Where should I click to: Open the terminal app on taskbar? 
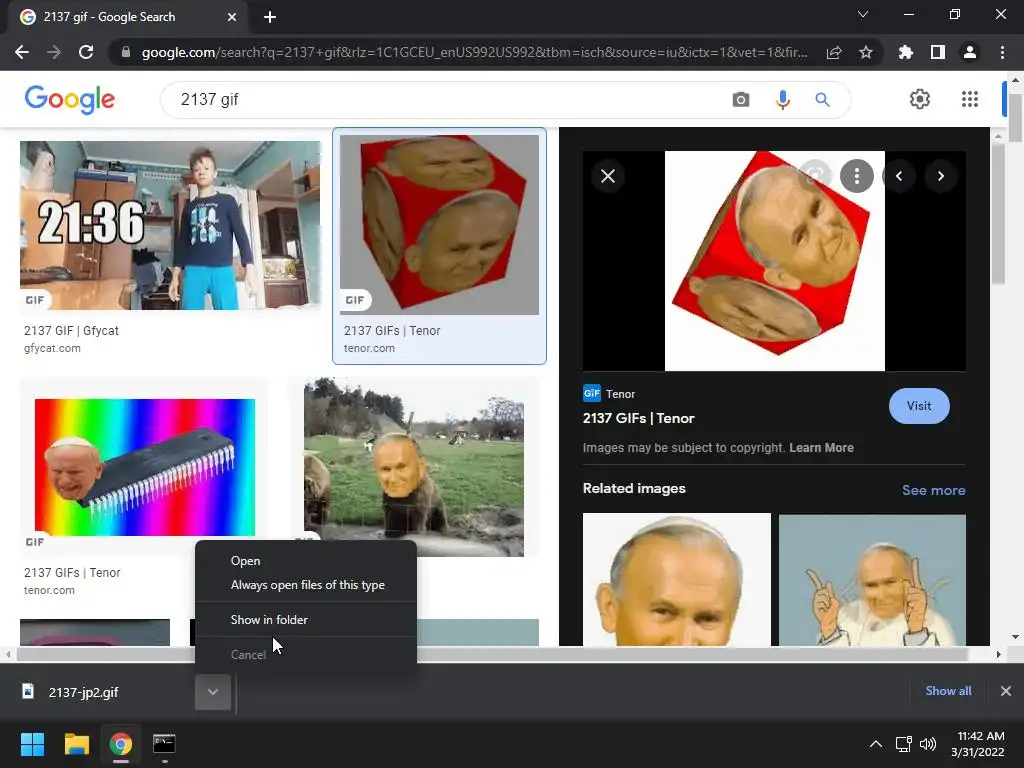pos(164,744)
